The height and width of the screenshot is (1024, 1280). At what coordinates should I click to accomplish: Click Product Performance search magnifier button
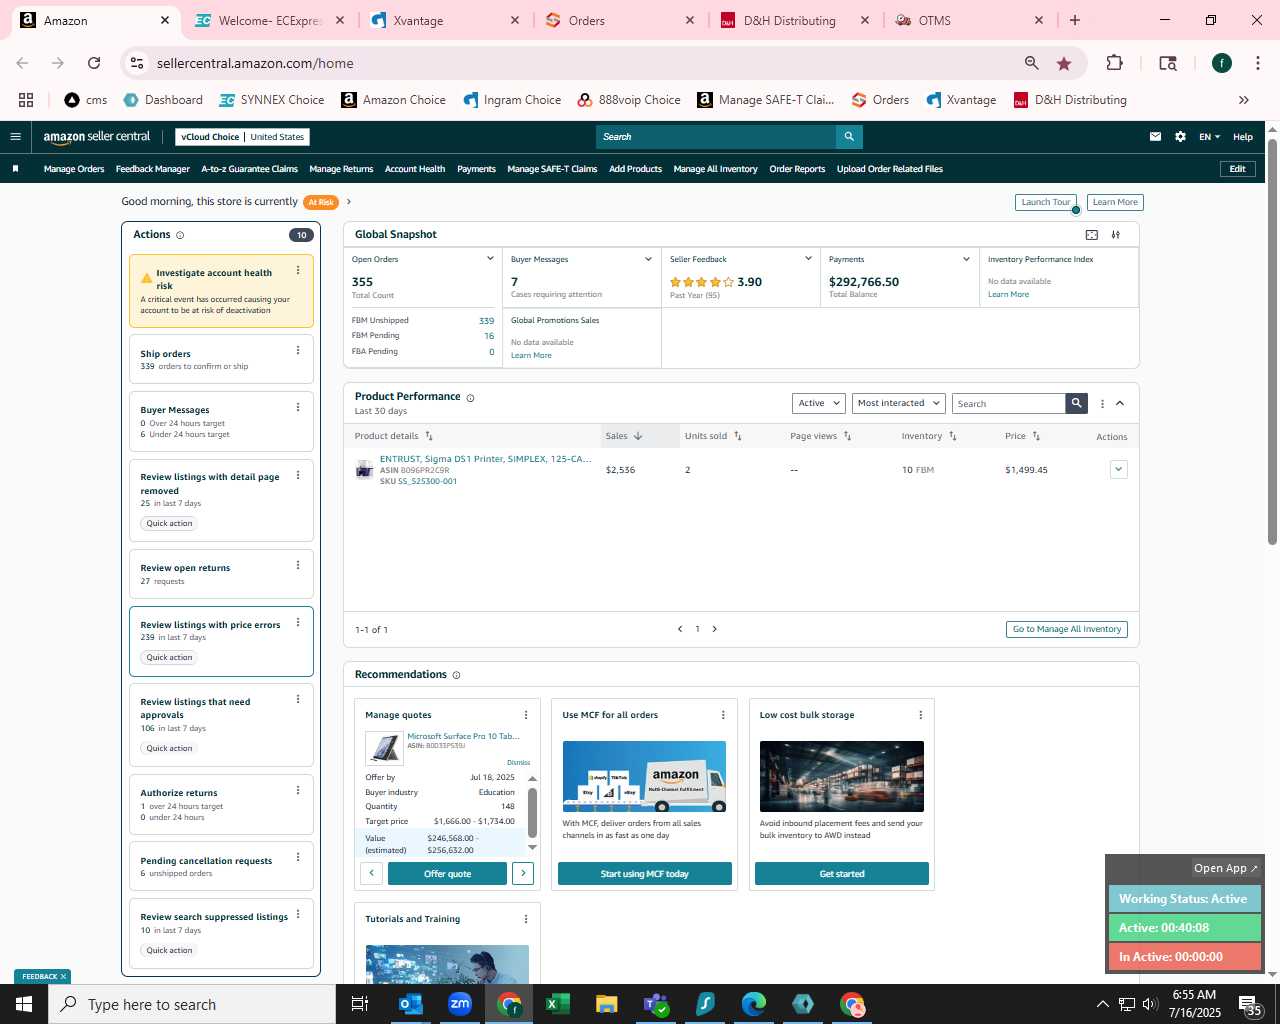click(x=1076, y=403)
